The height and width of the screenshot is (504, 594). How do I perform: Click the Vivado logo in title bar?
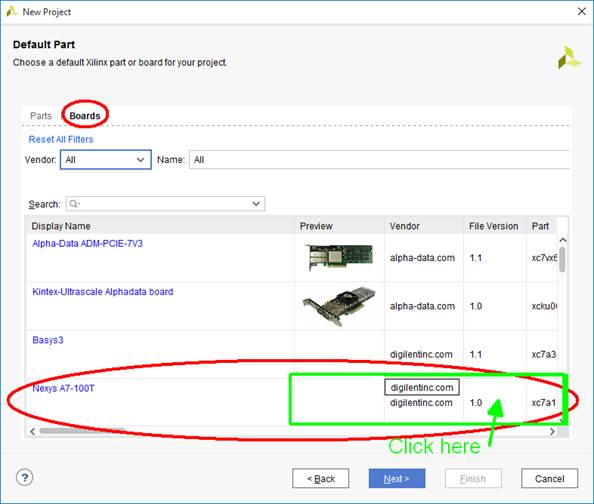click(x=12, y=12)
